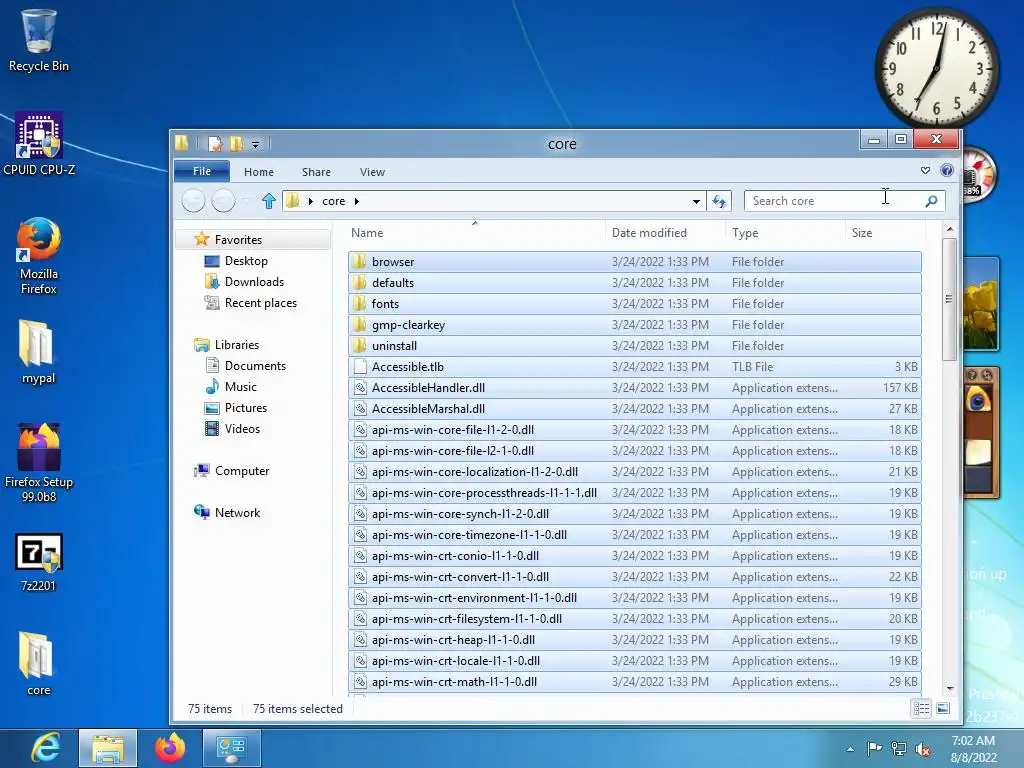This screenshot has height=768, width=1024.
Task: Select Computer in navigation pane
Action: tap(241, 470)
